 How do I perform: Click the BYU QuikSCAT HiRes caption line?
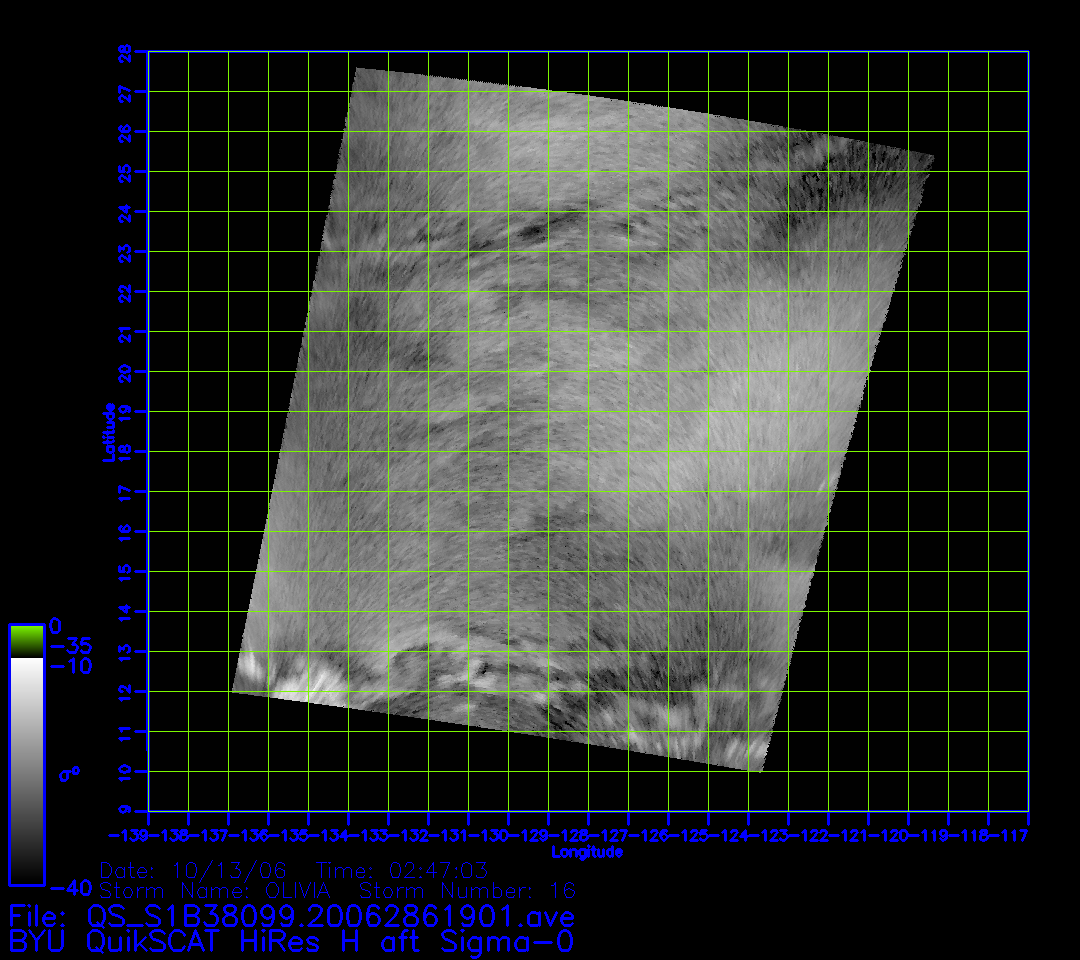(x=291, y=941)
